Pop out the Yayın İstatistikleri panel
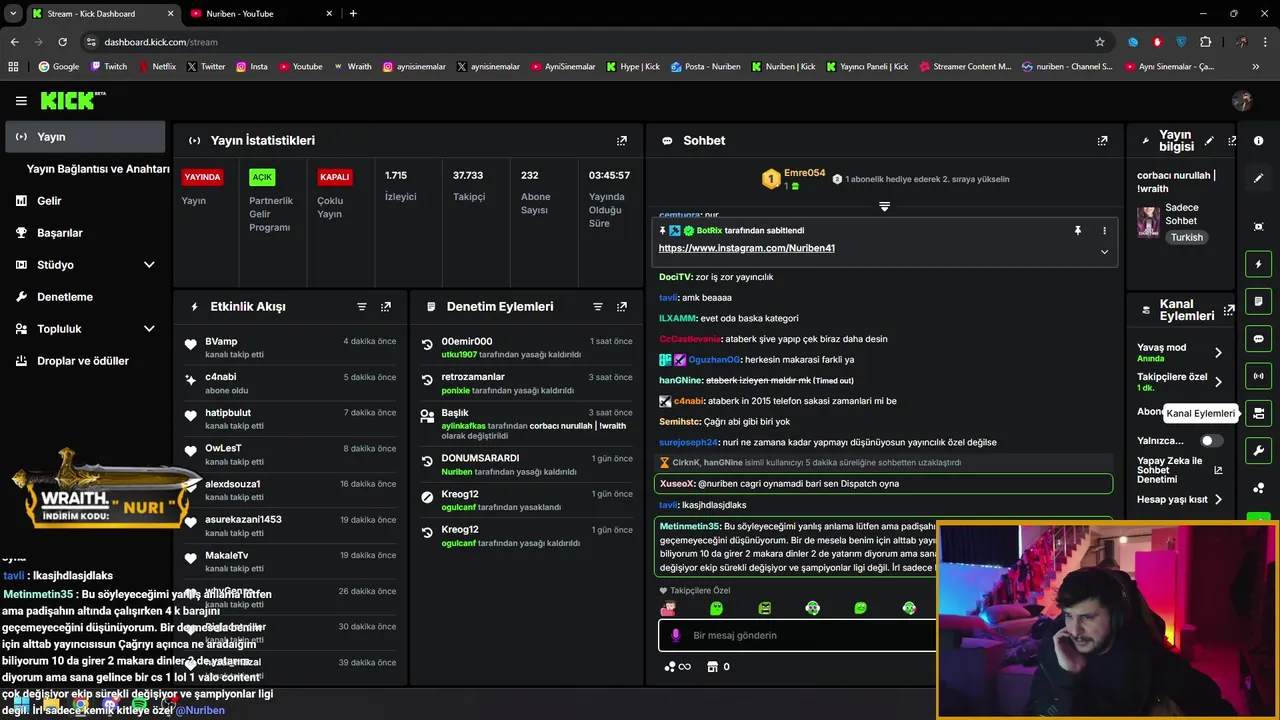This screenshot has width=1280, height=720. [x=622, y=141]
